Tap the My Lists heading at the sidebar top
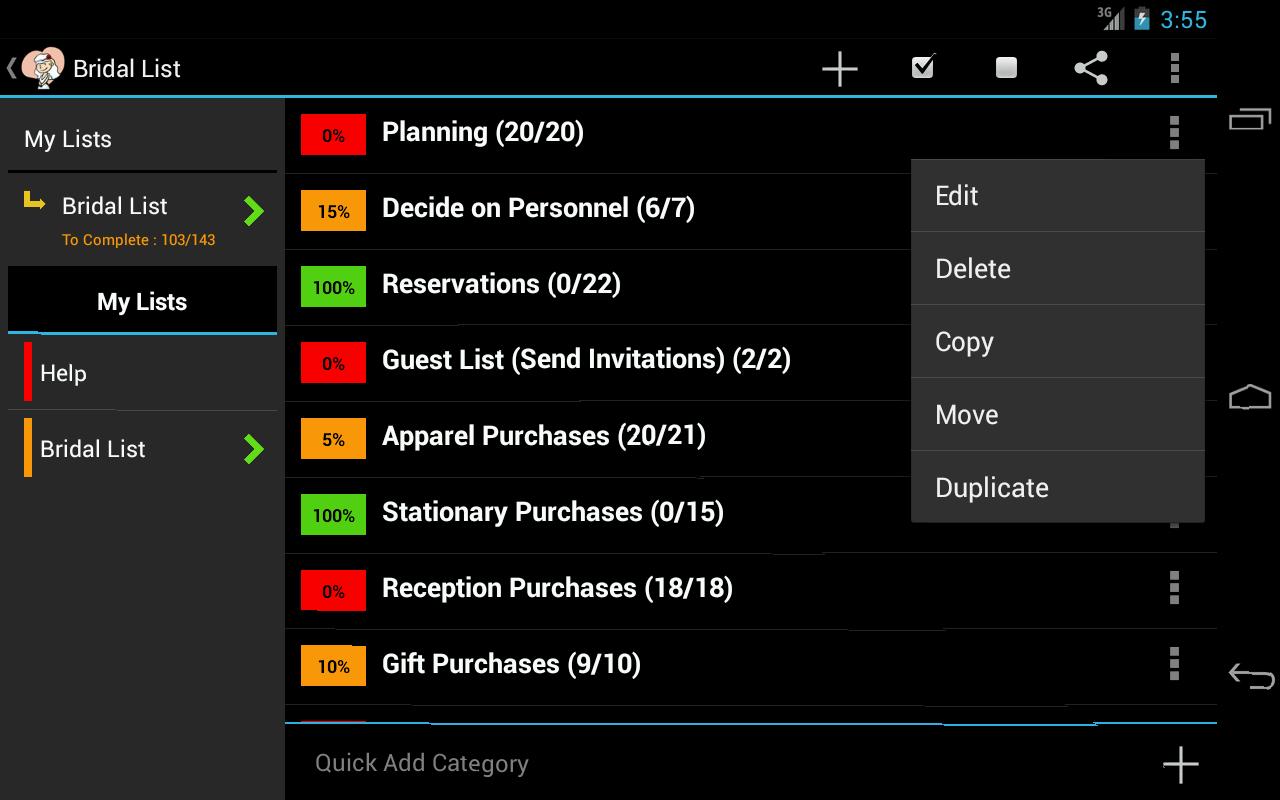Viewport: 1280px width, 800px height. click(x=68, y=139)
